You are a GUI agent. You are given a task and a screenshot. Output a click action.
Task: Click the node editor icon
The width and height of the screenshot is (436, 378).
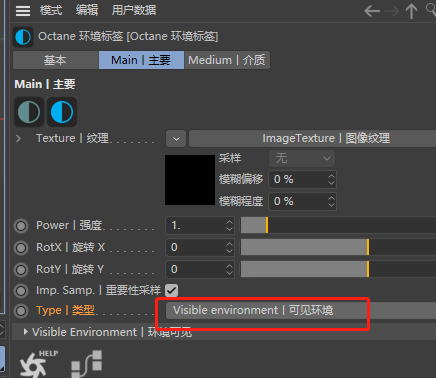[87, 364]
